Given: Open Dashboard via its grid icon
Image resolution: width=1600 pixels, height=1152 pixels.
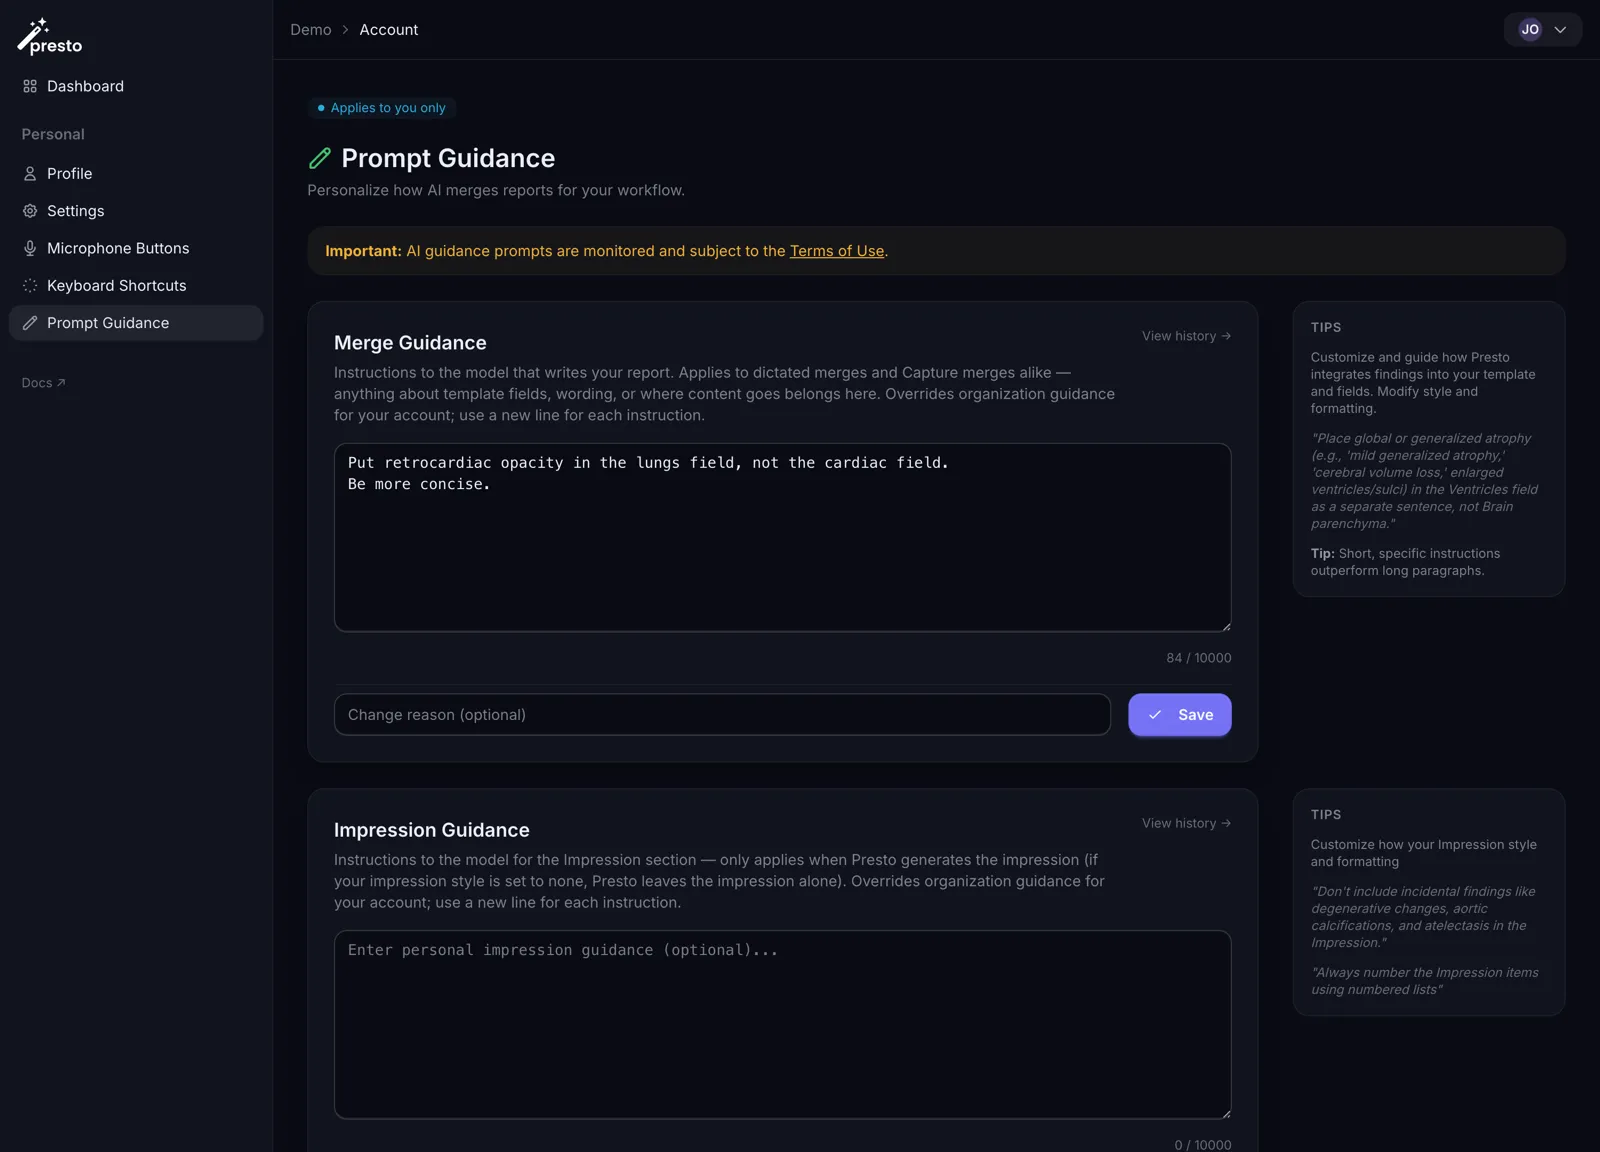Looking at the screenshot, I should click(30, 86).
